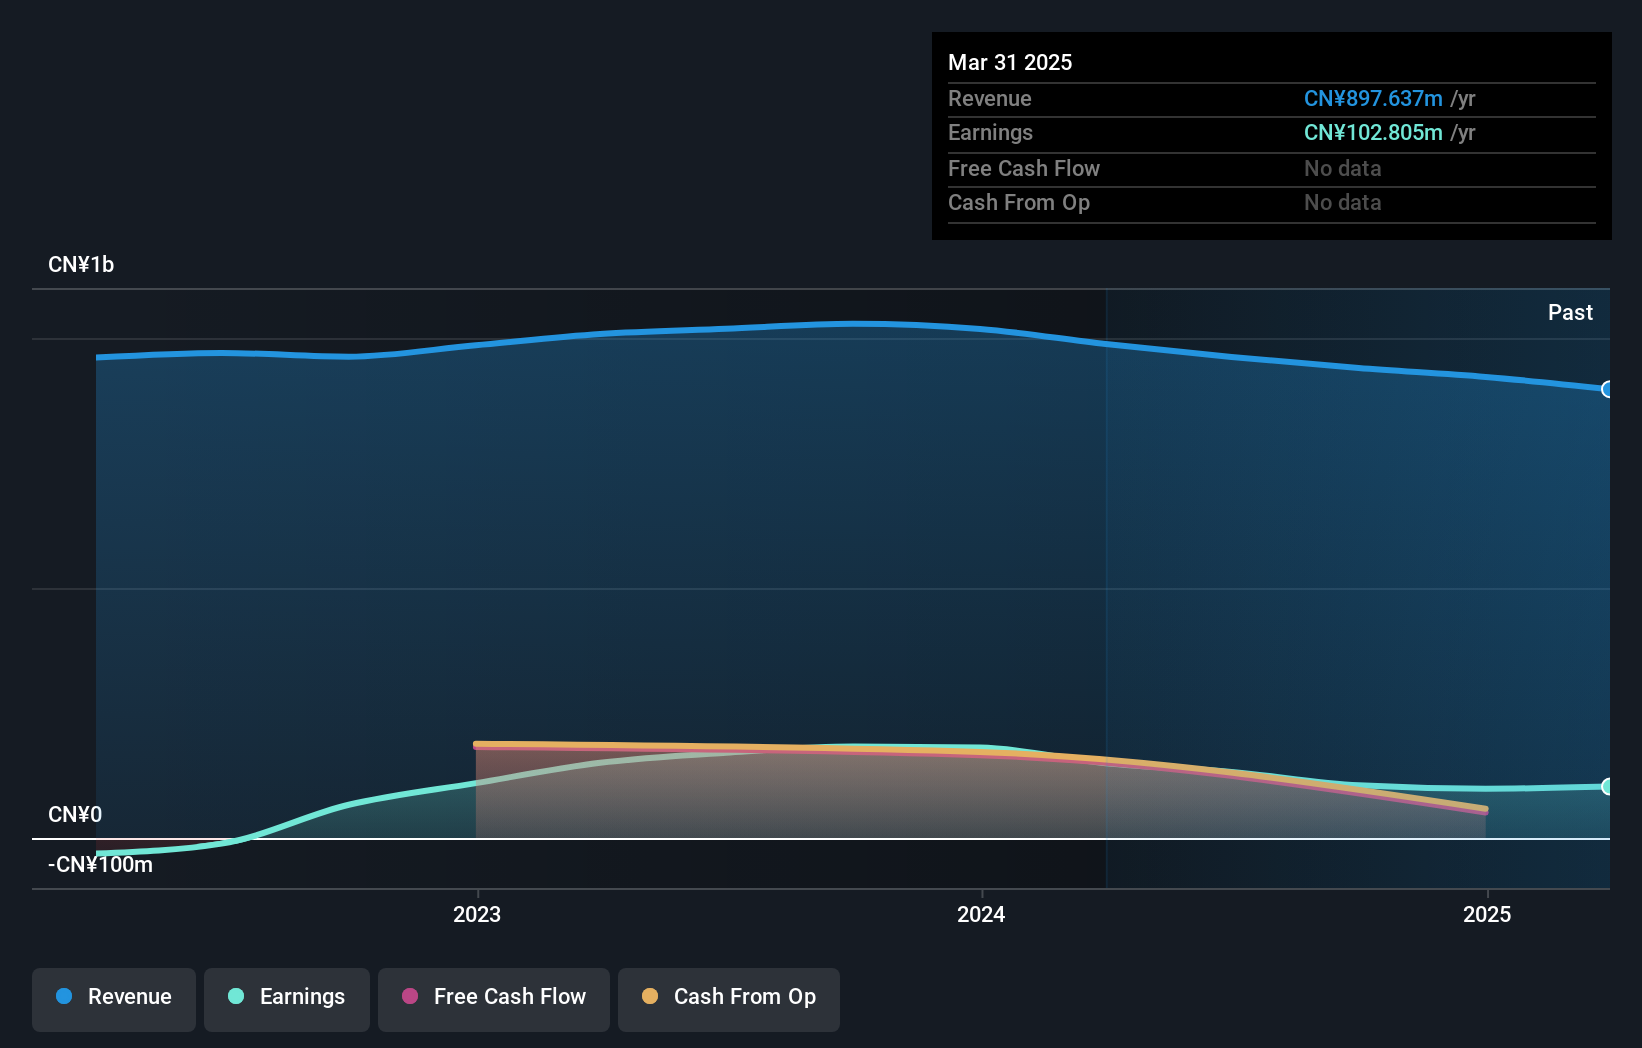Click the Mar 31 2025 tooltip date
Viewport: 1642px width, 1048px height.
[1010, 62]
